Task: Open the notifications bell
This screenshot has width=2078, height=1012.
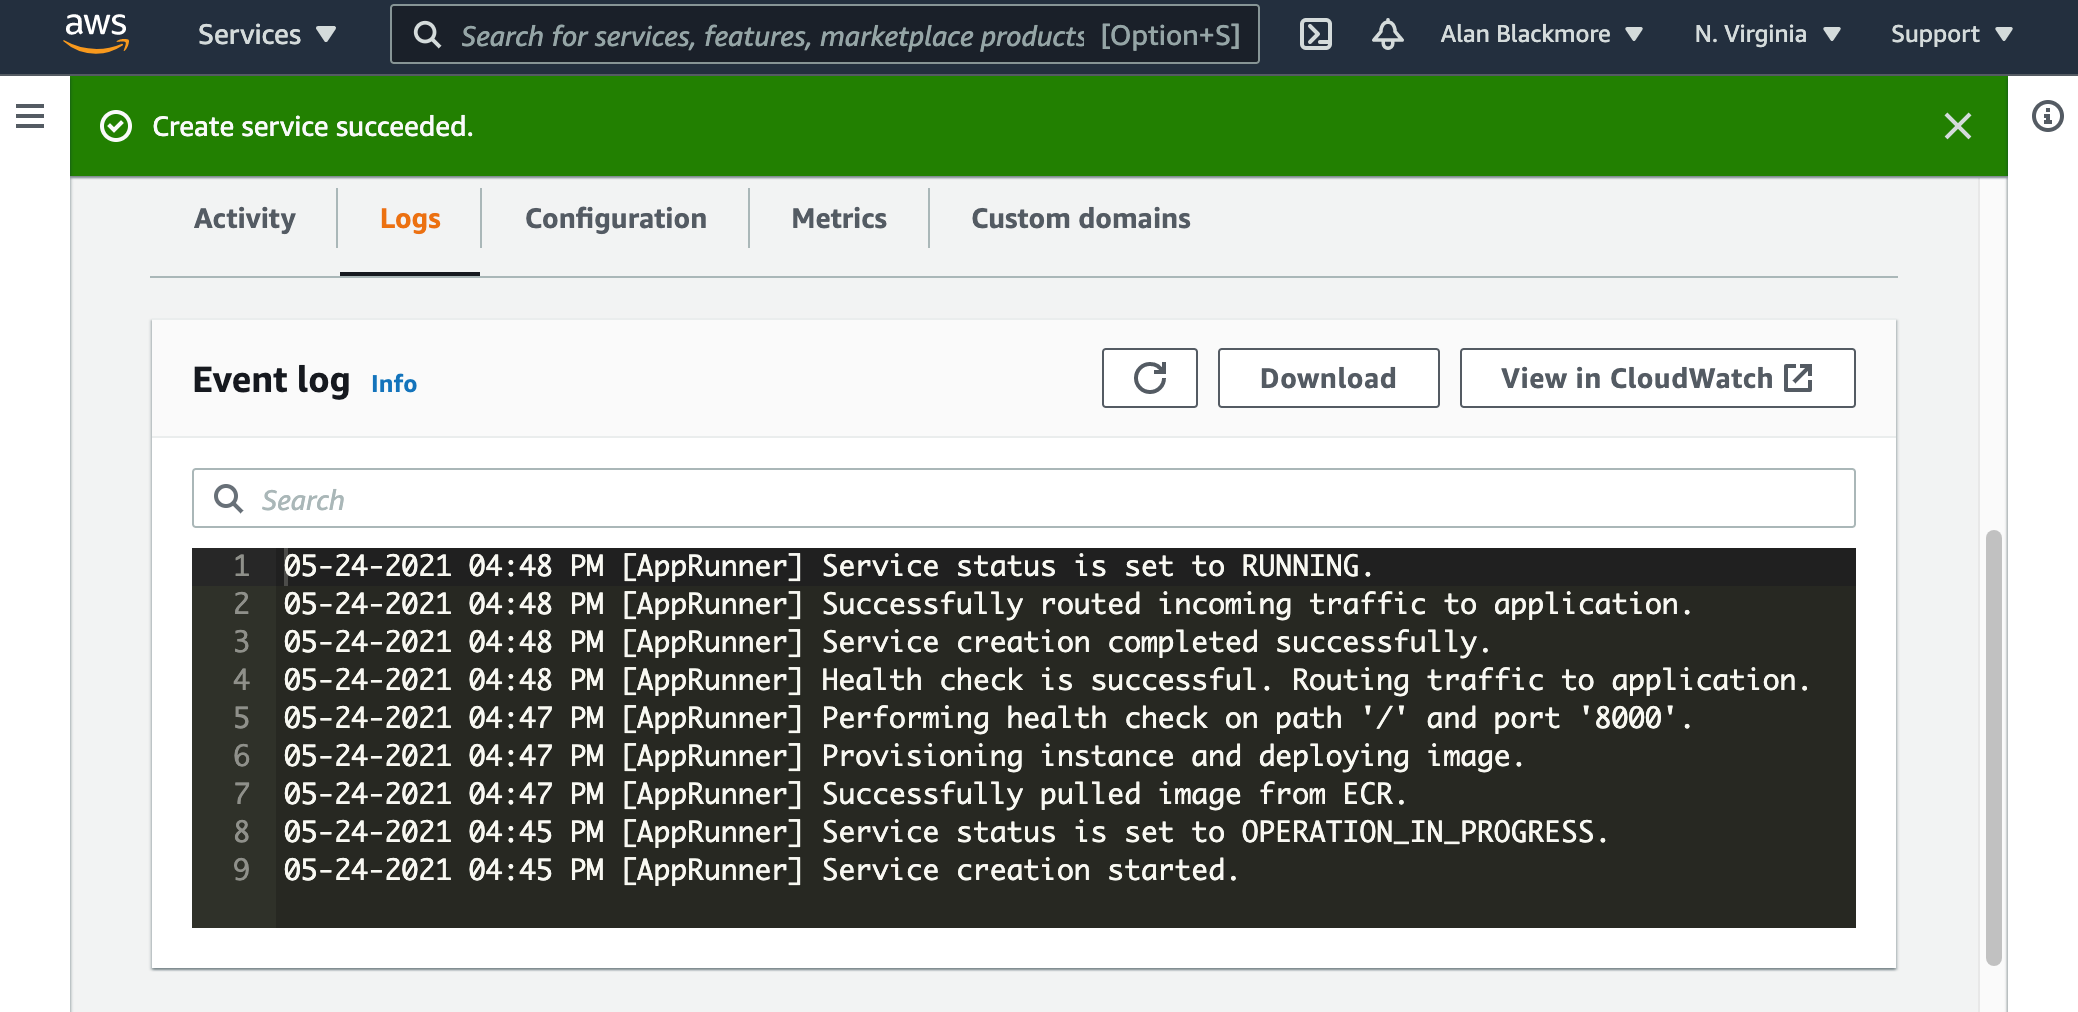Action: pos(1387,35)
